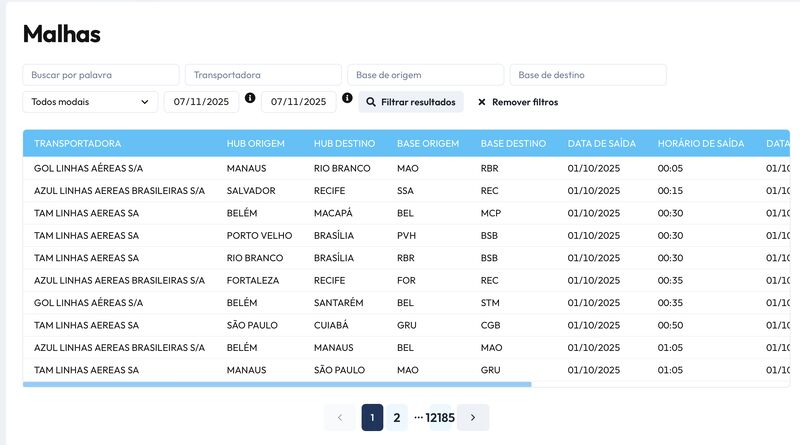800x445 pixels.
Task: Click the CGB base destino cell
Action: click(x=490, y=326)
